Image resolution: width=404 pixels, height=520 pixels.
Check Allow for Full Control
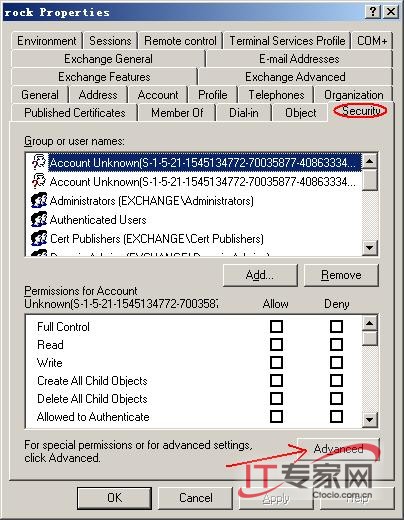click(276, 326)
